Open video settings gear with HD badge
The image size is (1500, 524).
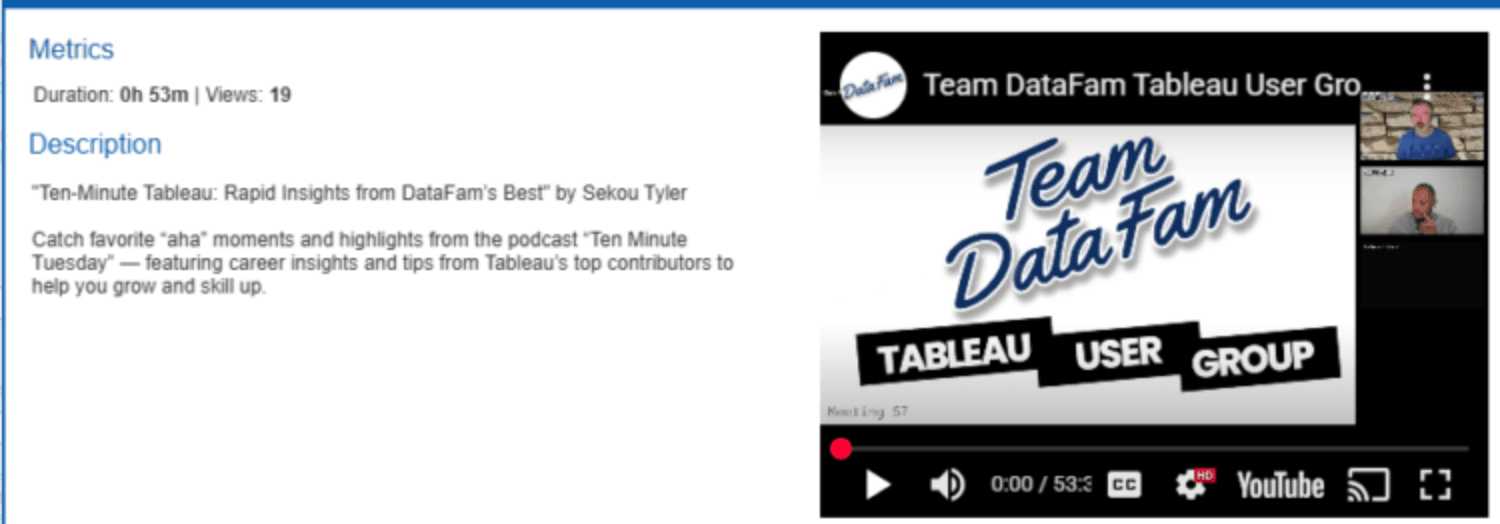pos(1192,485)
